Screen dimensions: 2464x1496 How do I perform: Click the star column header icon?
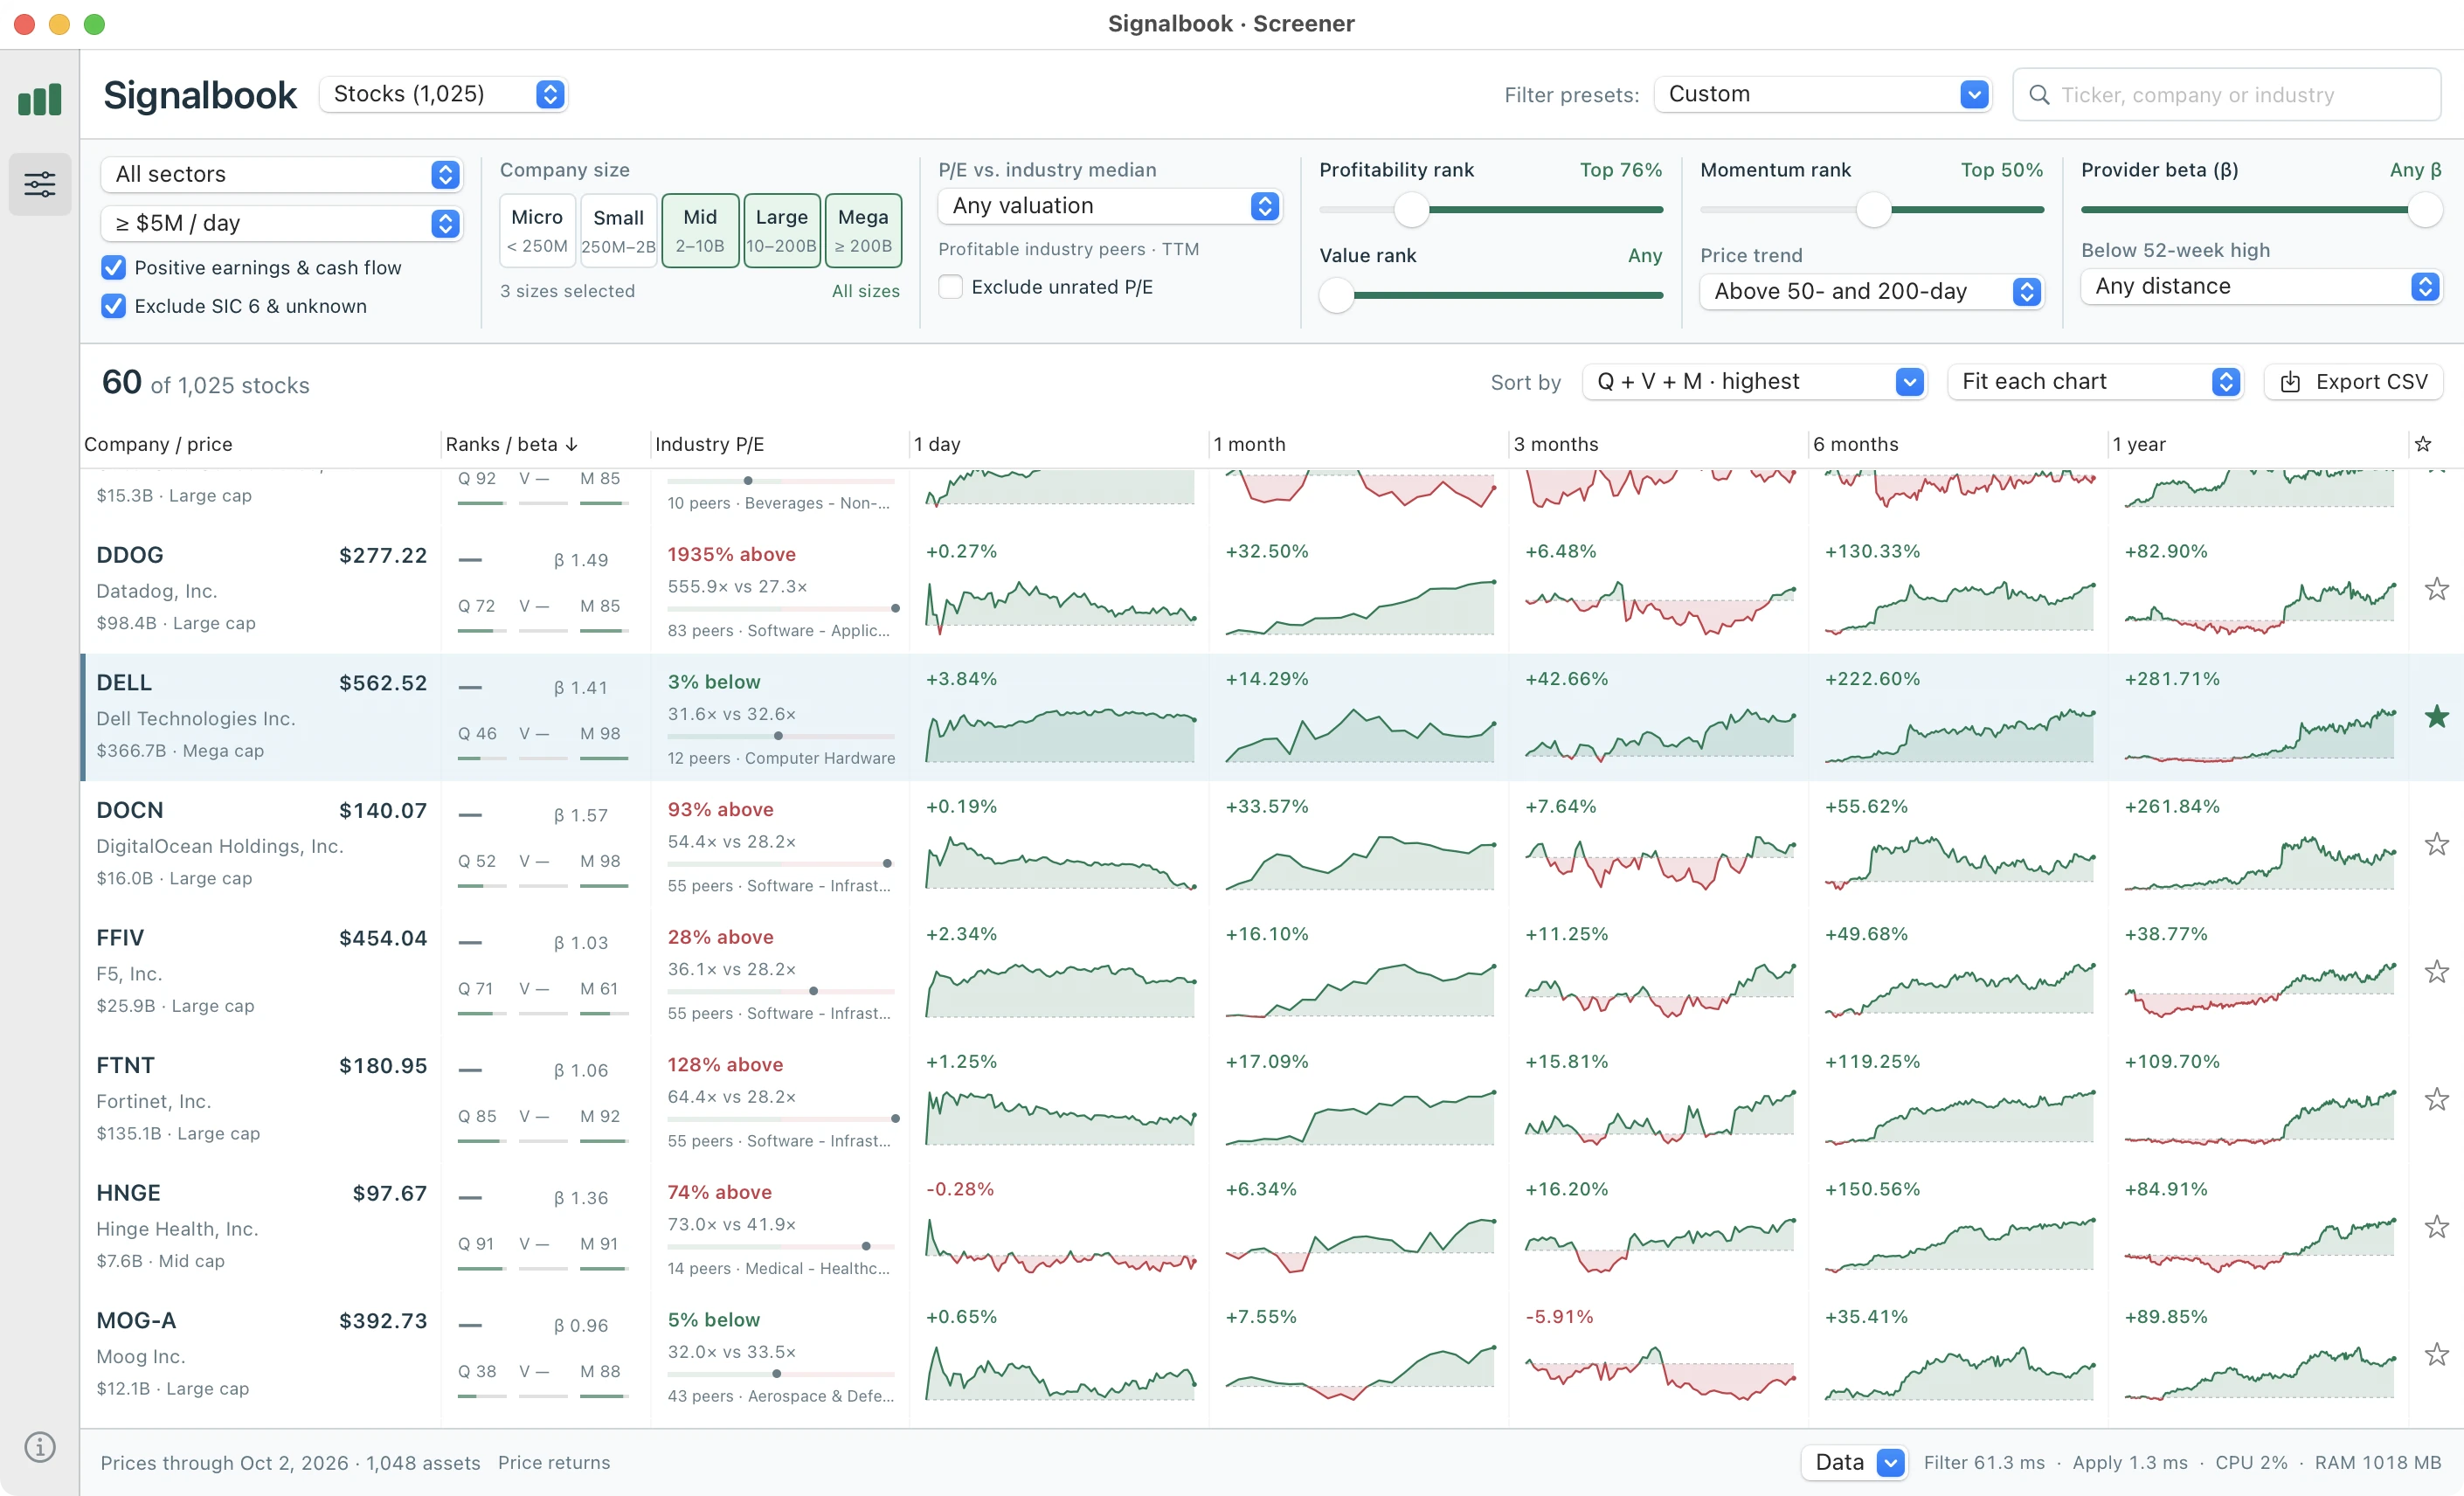point(2422,444)
